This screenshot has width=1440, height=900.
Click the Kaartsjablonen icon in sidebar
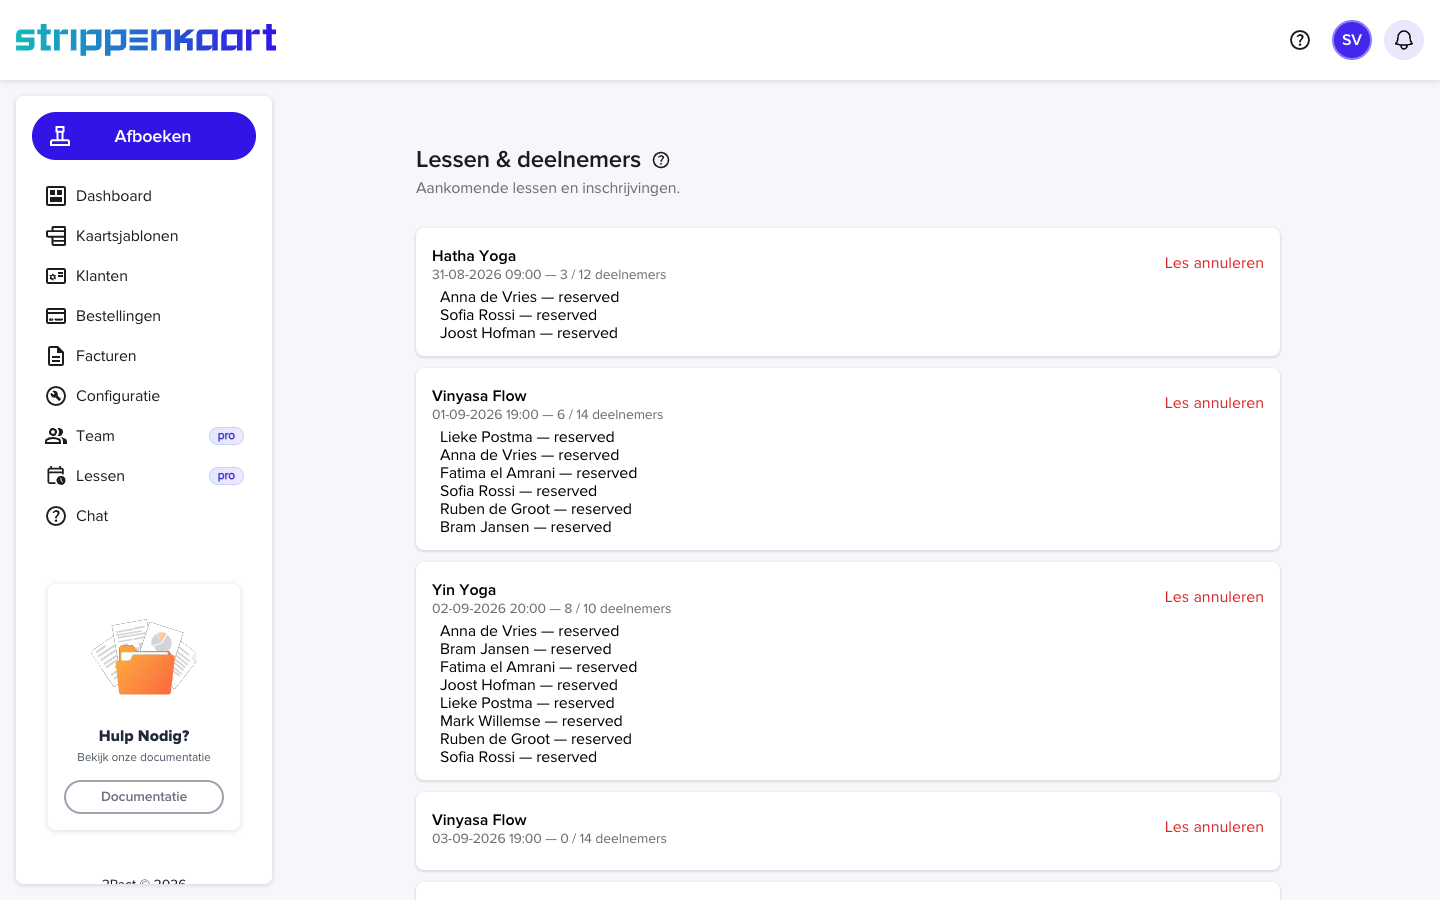[x=56, y=236]
